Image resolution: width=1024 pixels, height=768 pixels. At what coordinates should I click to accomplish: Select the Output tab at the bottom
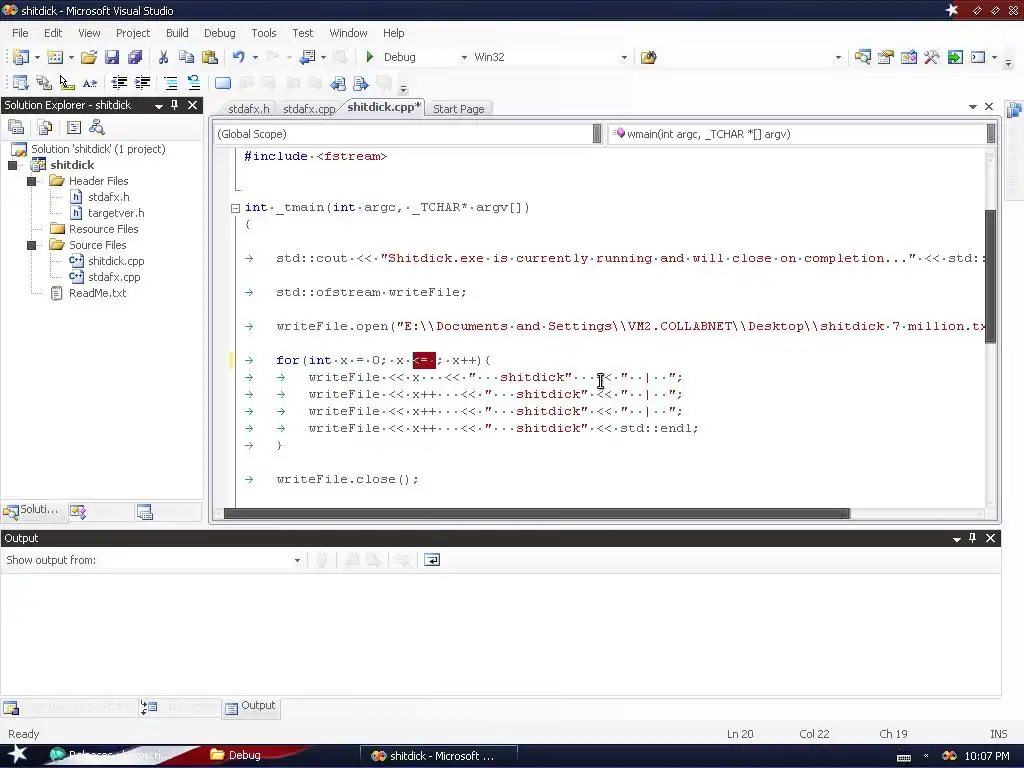[x=251, y=706]
